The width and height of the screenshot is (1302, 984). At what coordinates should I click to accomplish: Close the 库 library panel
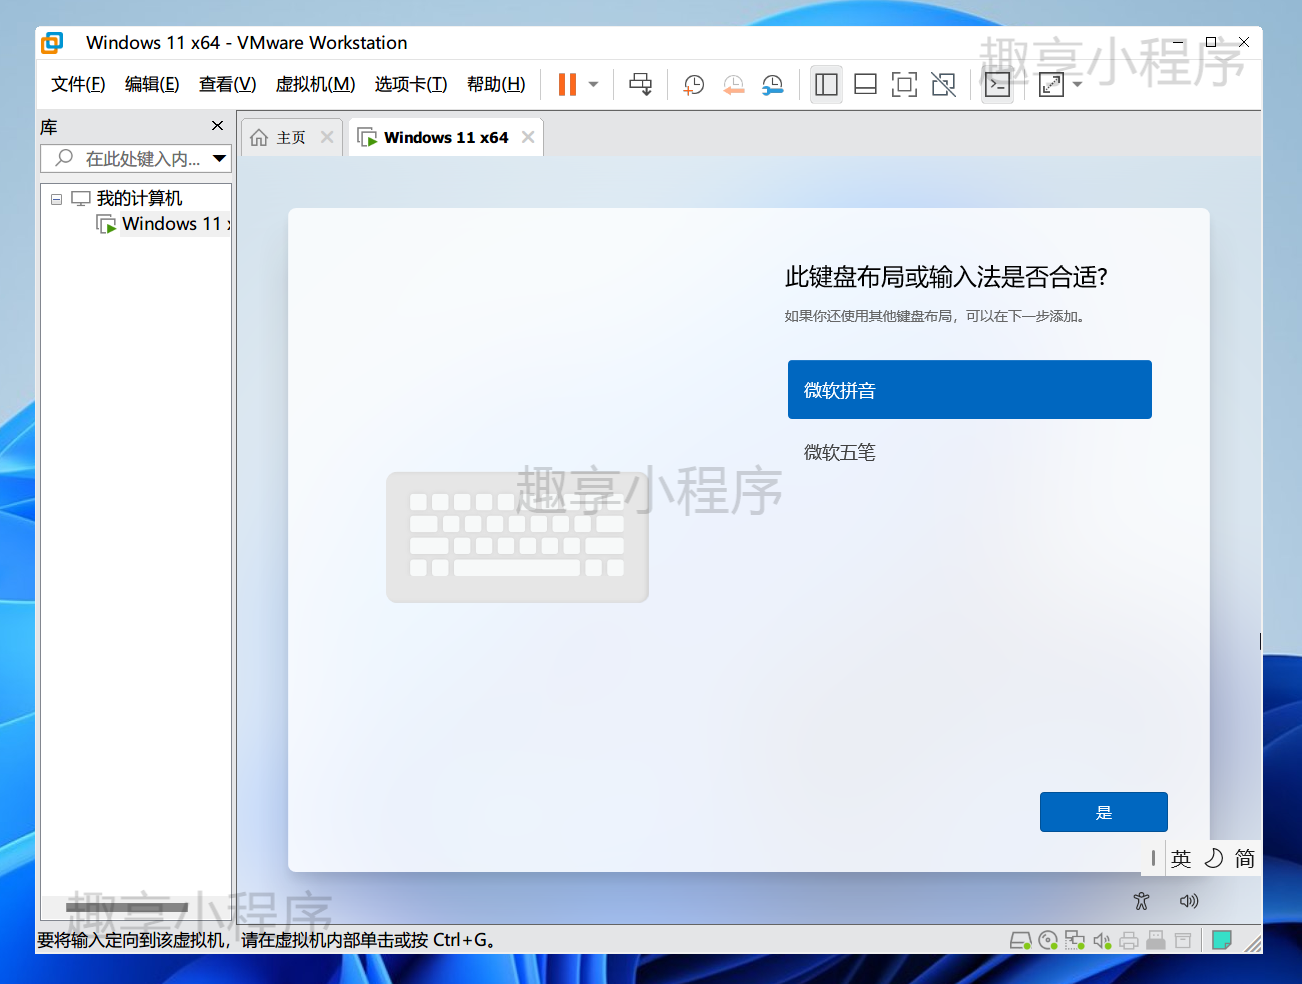coord(217,126)
